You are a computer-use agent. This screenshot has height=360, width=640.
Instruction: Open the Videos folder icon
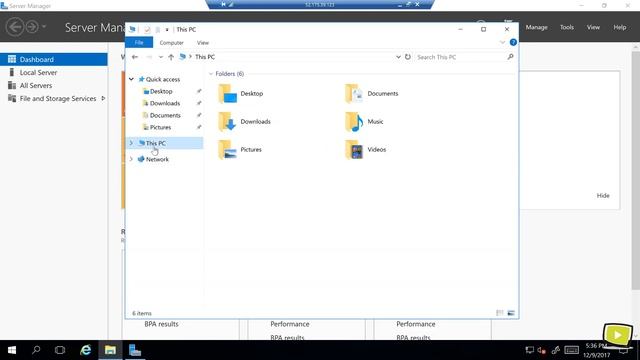coord(354,150)
